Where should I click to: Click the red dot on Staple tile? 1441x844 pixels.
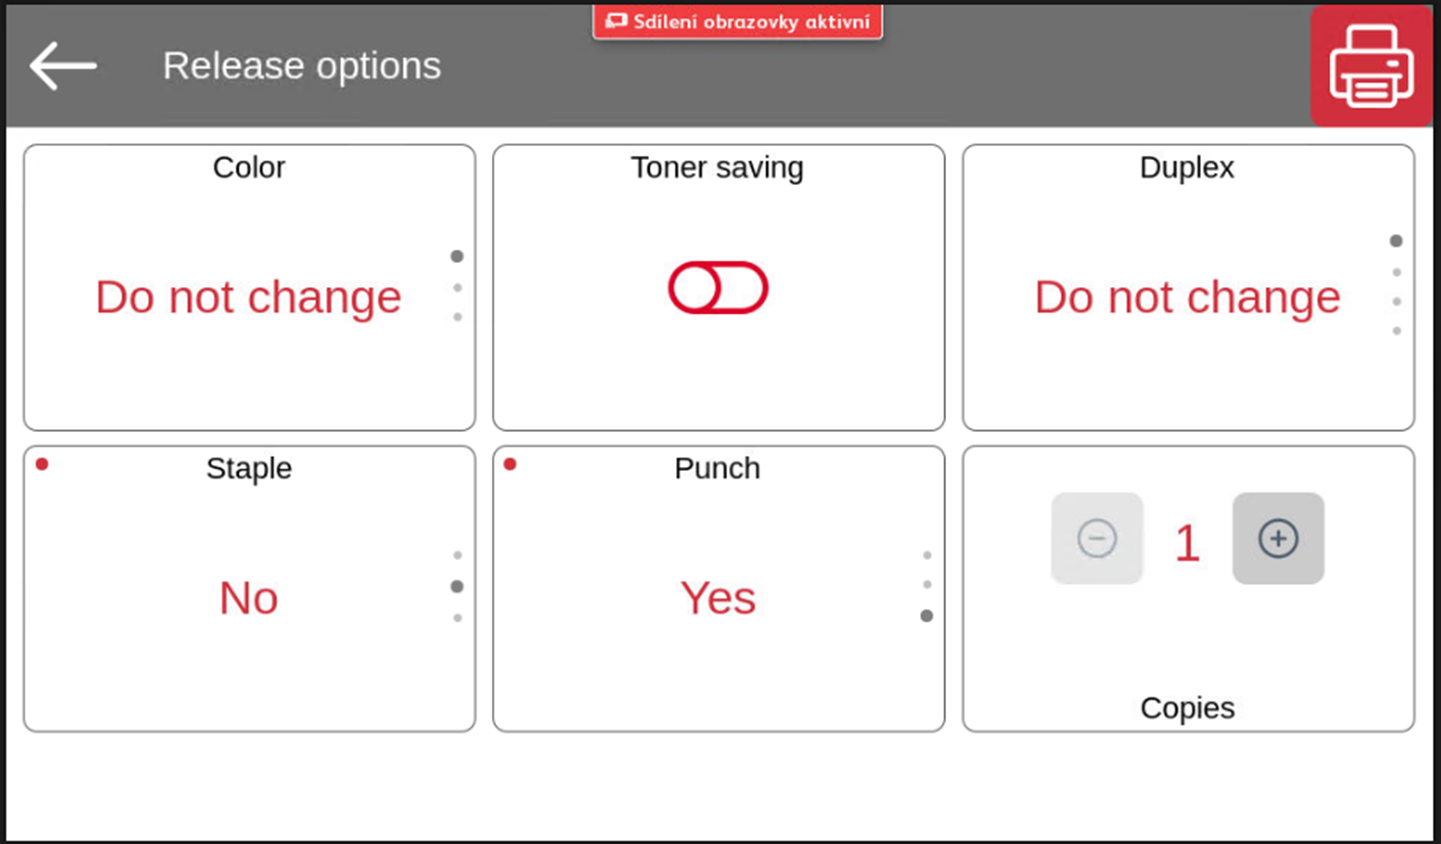pos(42,464)
